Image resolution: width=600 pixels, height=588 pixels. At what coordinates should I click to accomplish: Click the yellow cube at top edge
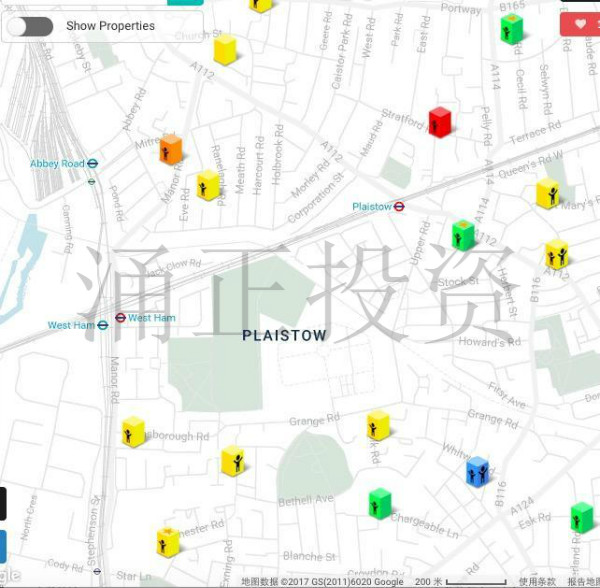click(x=261, y=5)
